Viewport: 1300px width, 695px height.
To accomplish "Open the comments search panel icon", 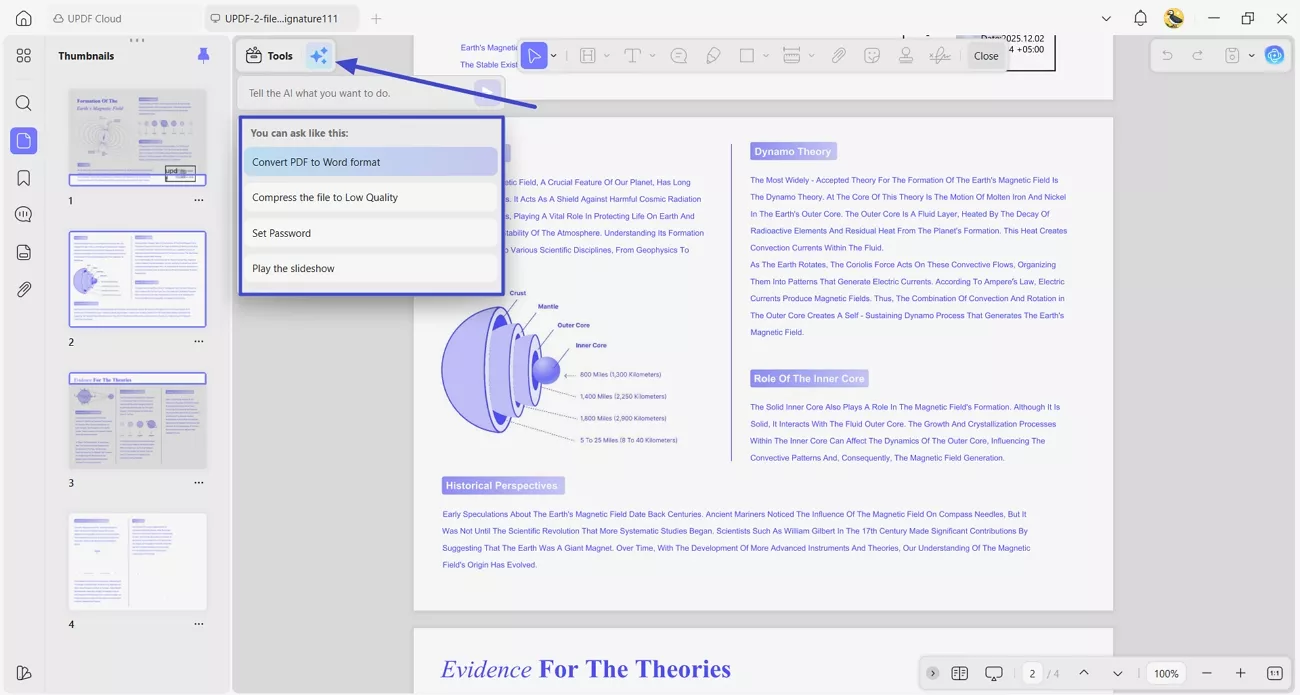I will (x=24, y=215).
